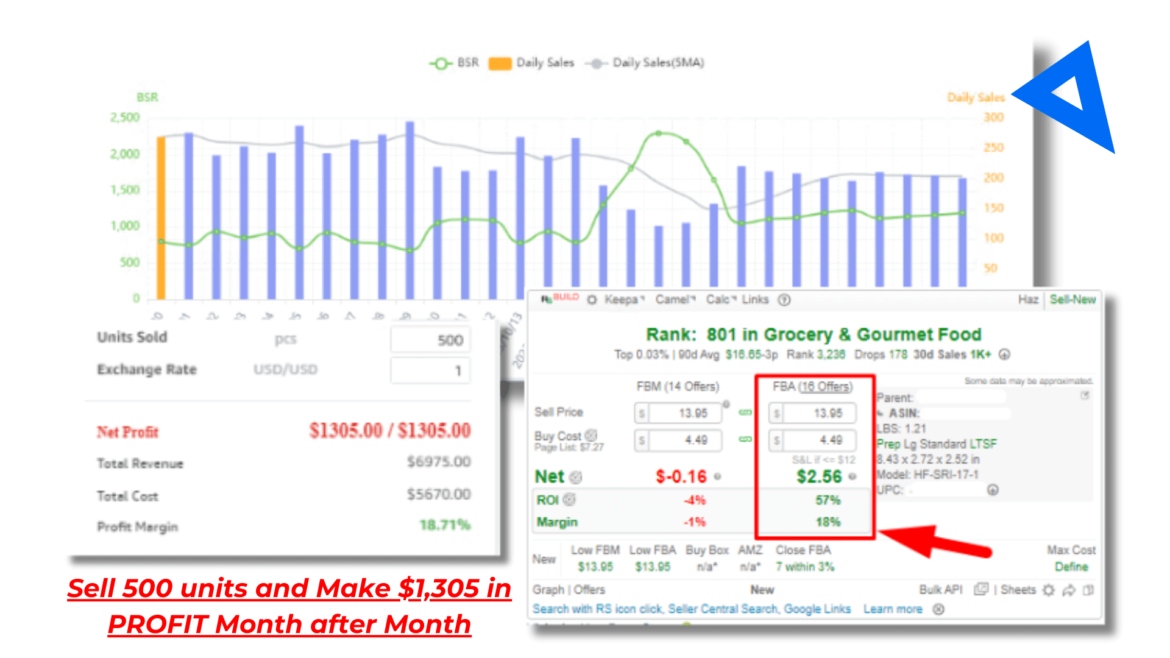Click the external popout icon beside Parent
The height and width of the screenshot is (658, 1170).
pos(1085,396)
